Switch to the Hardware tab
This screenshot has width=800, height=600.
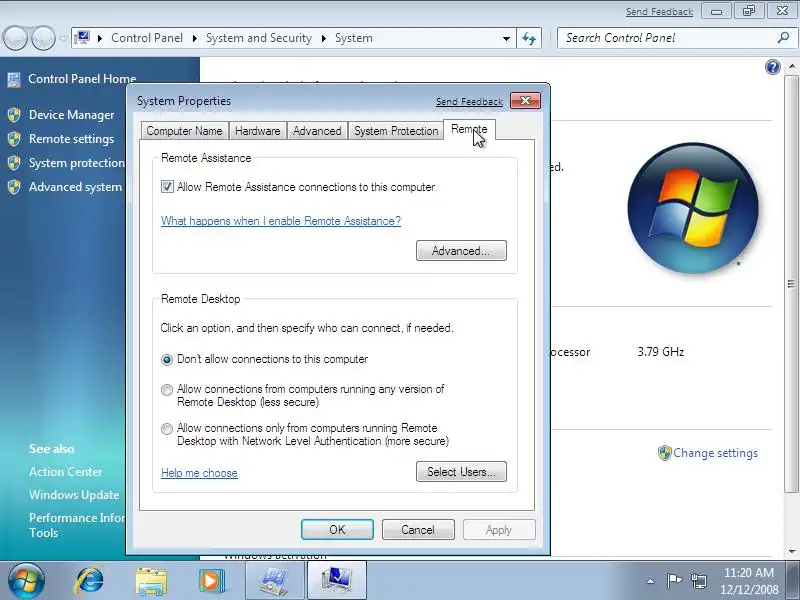pos(258,131)
